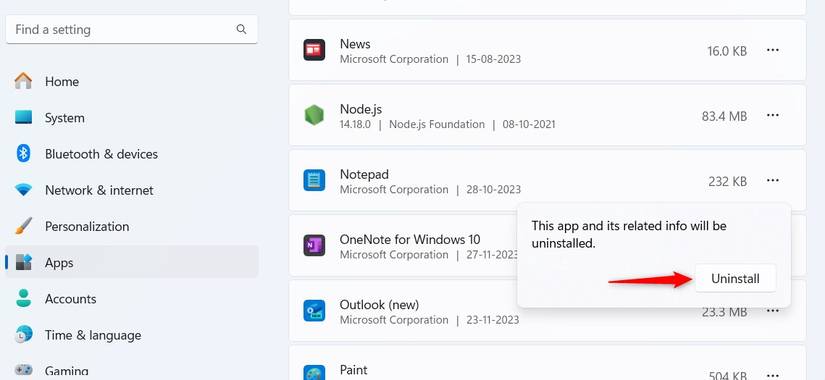Viewport: 825px width, 380px height.
Task: Click the 83.4 MB size value
Action: (x=724, y=116)
